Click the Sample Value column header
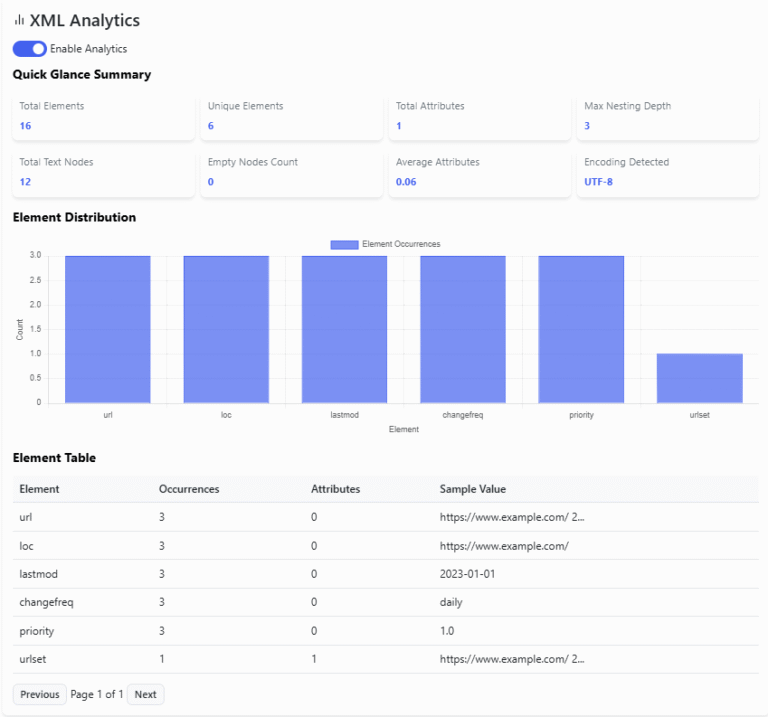The height and width of the screenshot is (717, 768). (x=473, y=489)
